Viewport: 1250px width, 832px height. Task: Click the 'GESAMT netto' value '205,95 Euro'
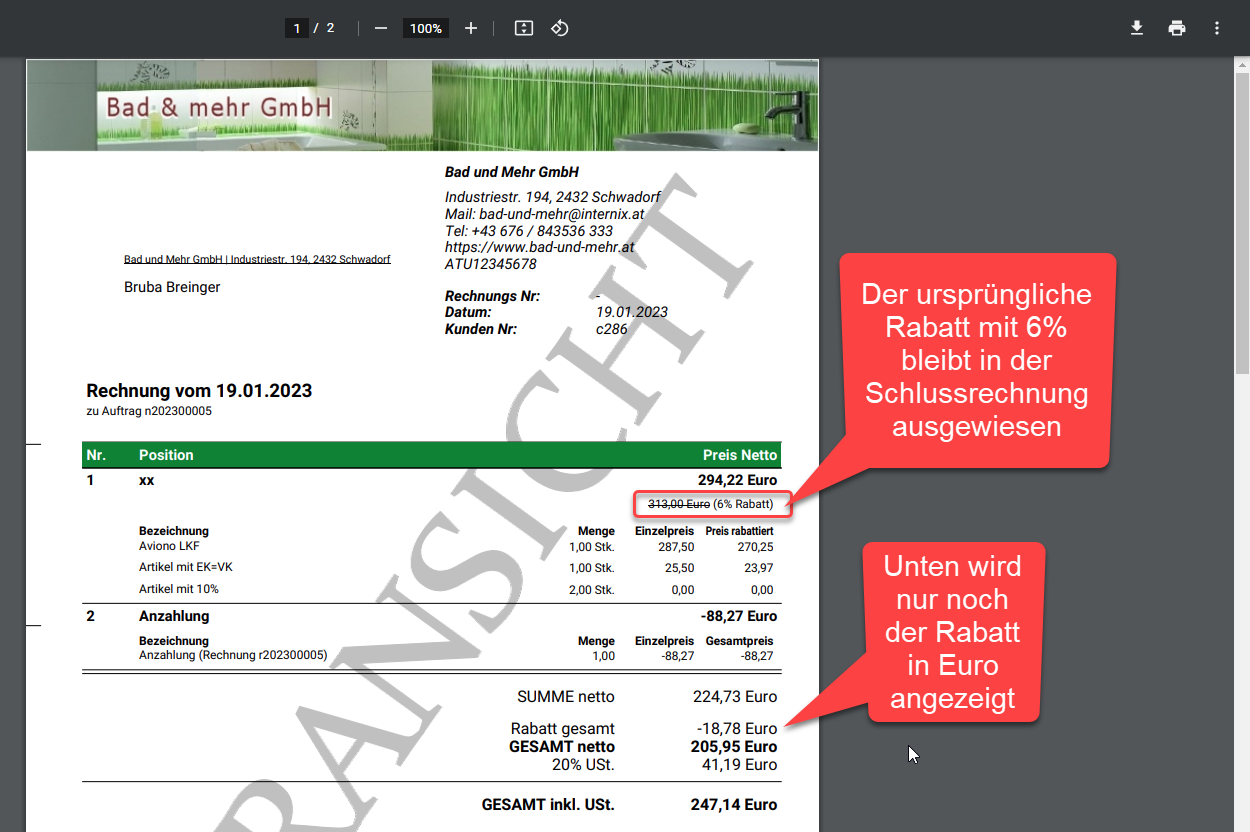click(734, 747)
